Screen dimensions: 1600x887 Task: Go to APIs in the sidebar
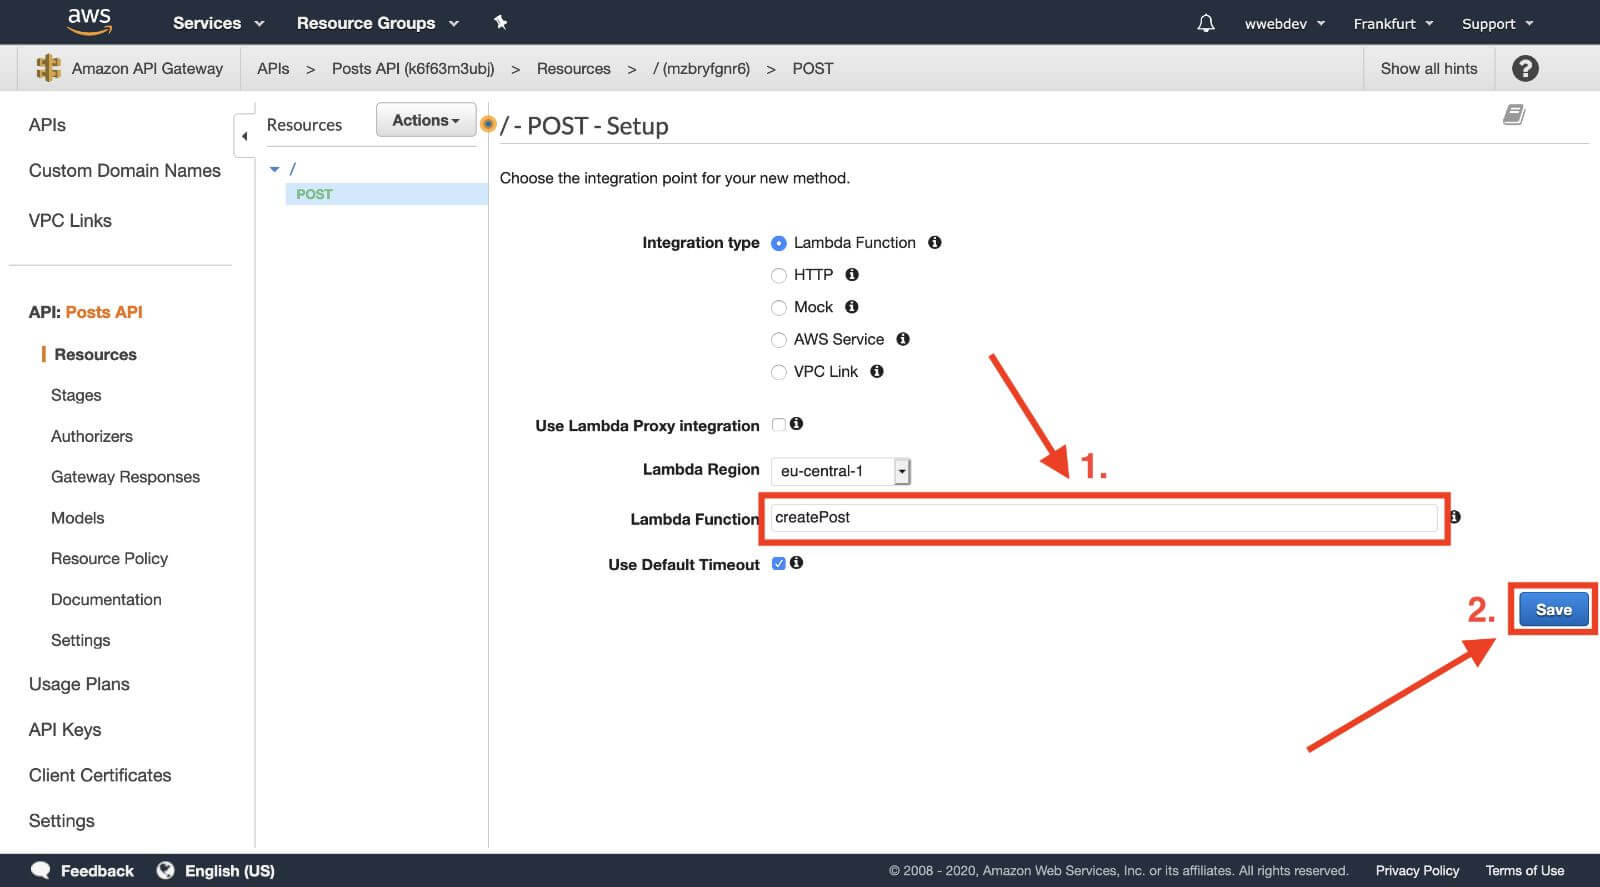47,125
